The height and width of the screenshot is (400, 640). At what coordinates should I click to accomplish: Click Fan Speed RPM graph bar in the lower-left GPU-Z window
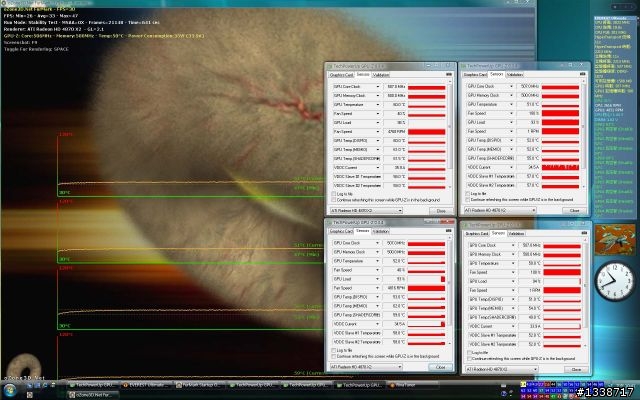pos(427,288)
